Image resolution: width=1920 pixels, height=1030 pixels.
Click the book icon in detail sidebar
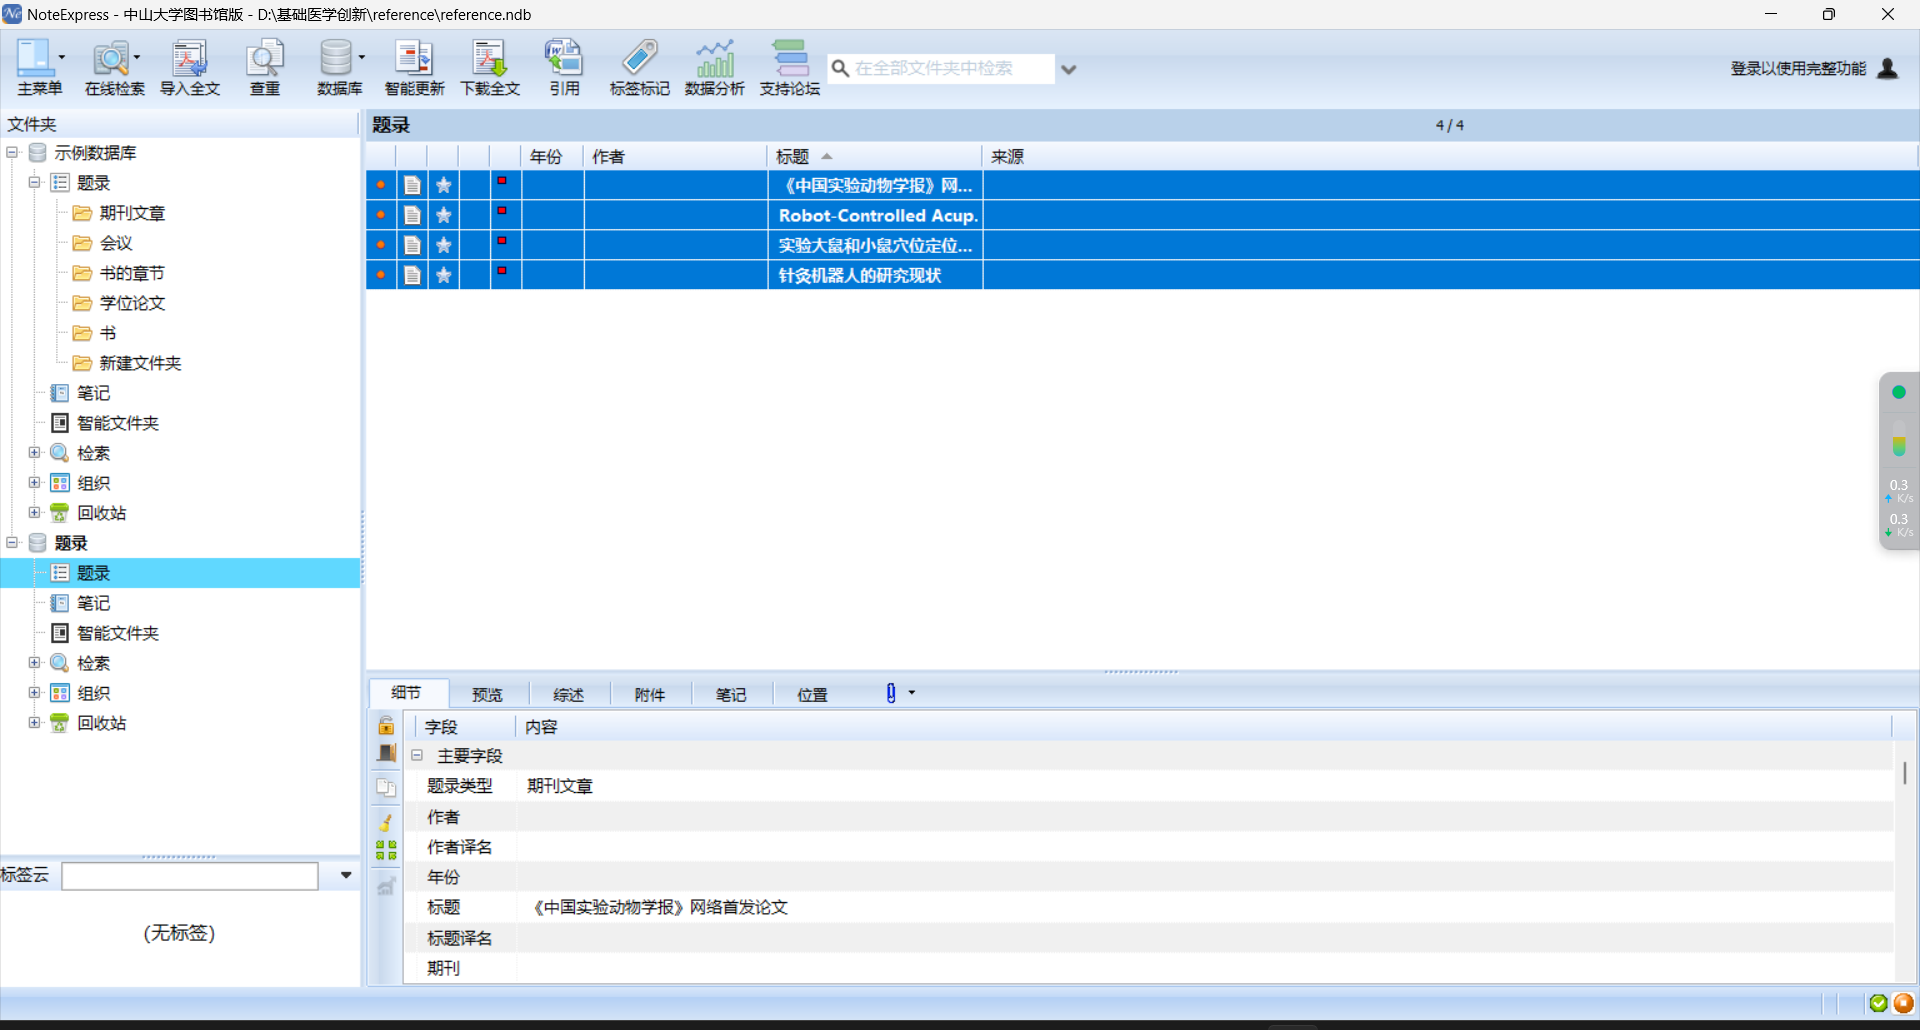pyautogui.click(x=386, y=753)
